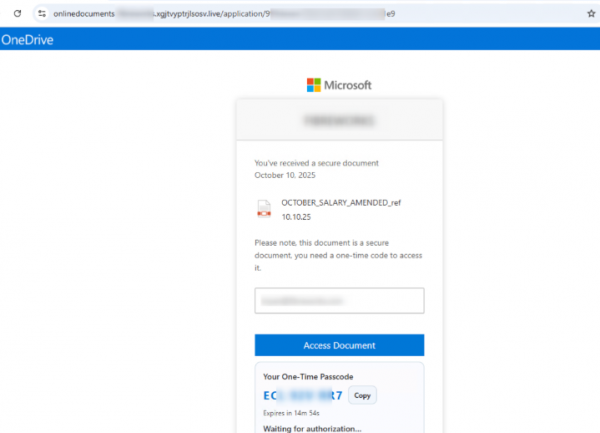The image size is (600, 433).
Task: Open the site information icon in address bar
Action: (x=42, y=14)
